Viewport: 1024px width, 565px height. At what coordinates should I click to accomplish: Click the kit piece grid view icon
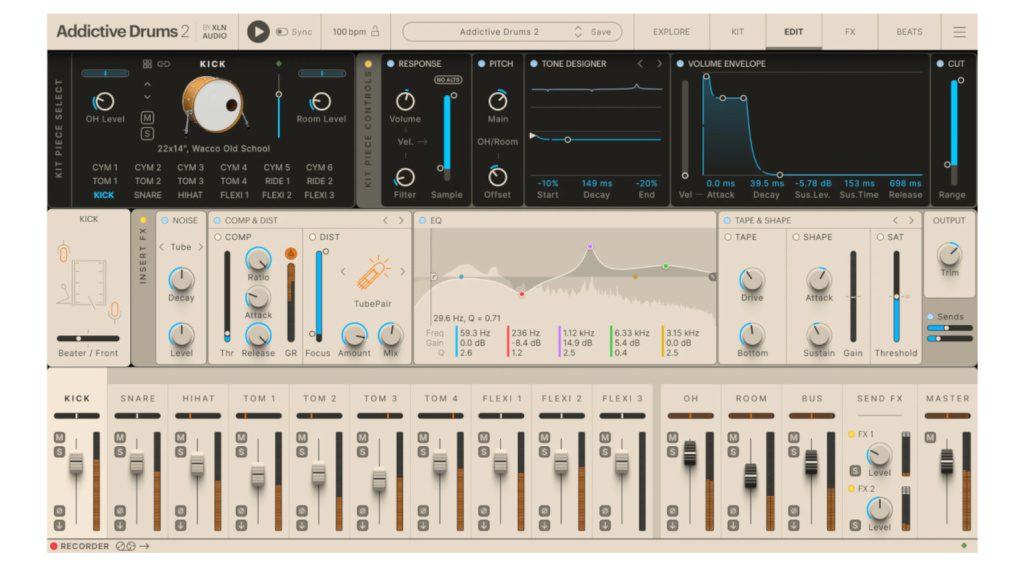click(x=147, y=64)
